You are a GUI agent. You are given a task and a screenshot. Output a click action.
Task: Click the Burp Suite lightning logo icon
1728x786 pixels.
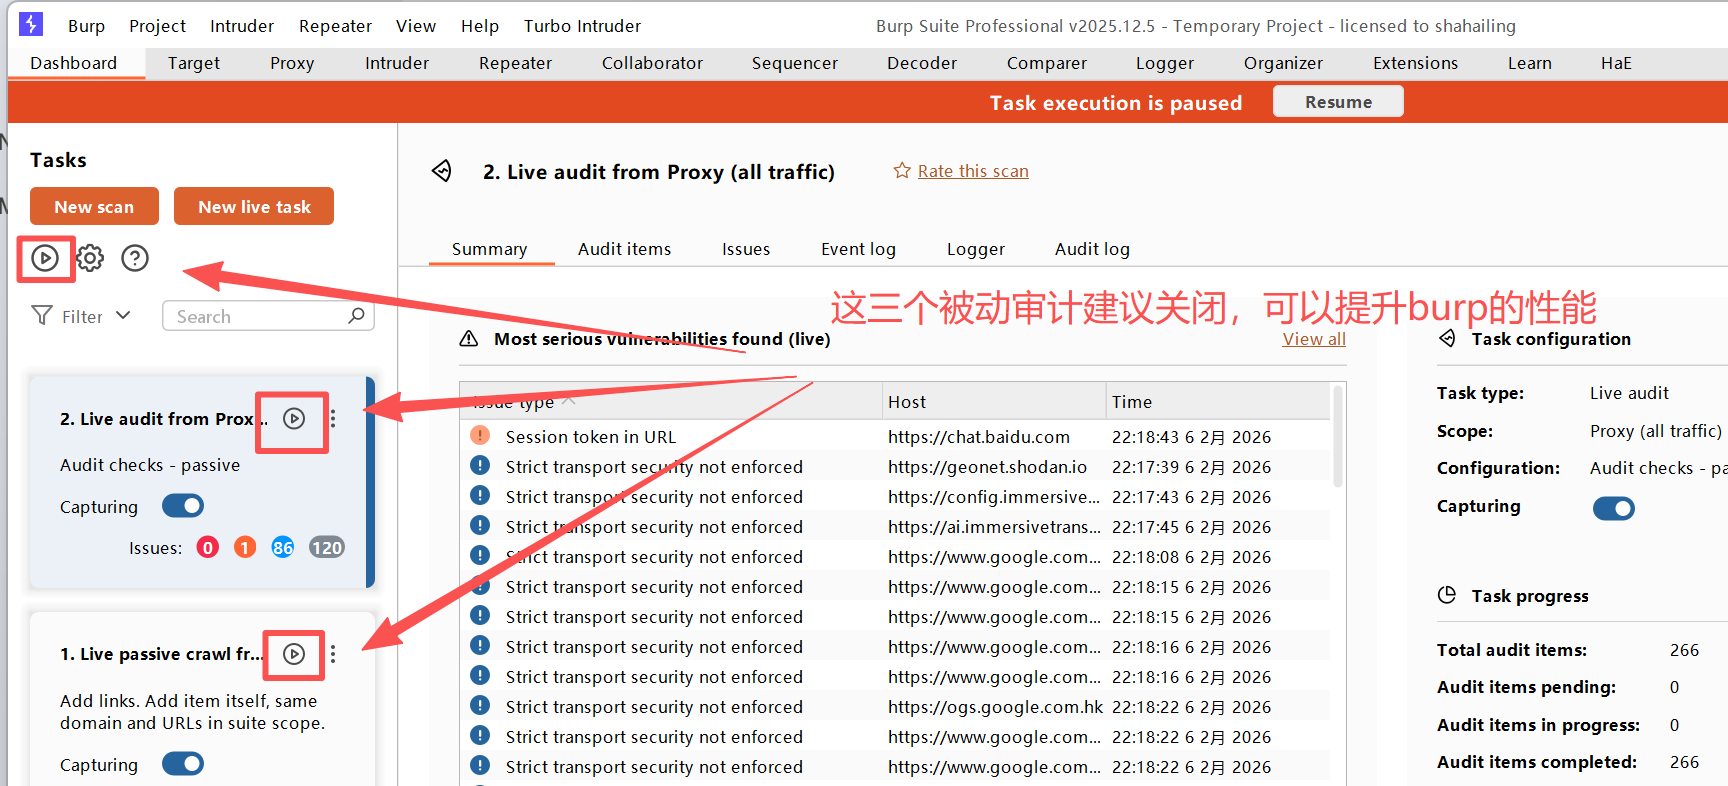(31, 24)
